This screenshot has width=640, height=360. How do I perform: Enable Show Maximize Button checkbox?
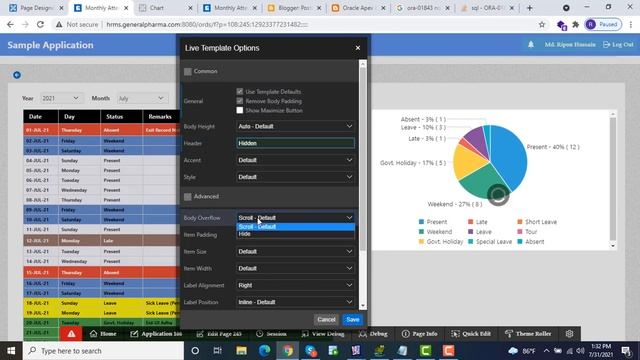[240, 110]
